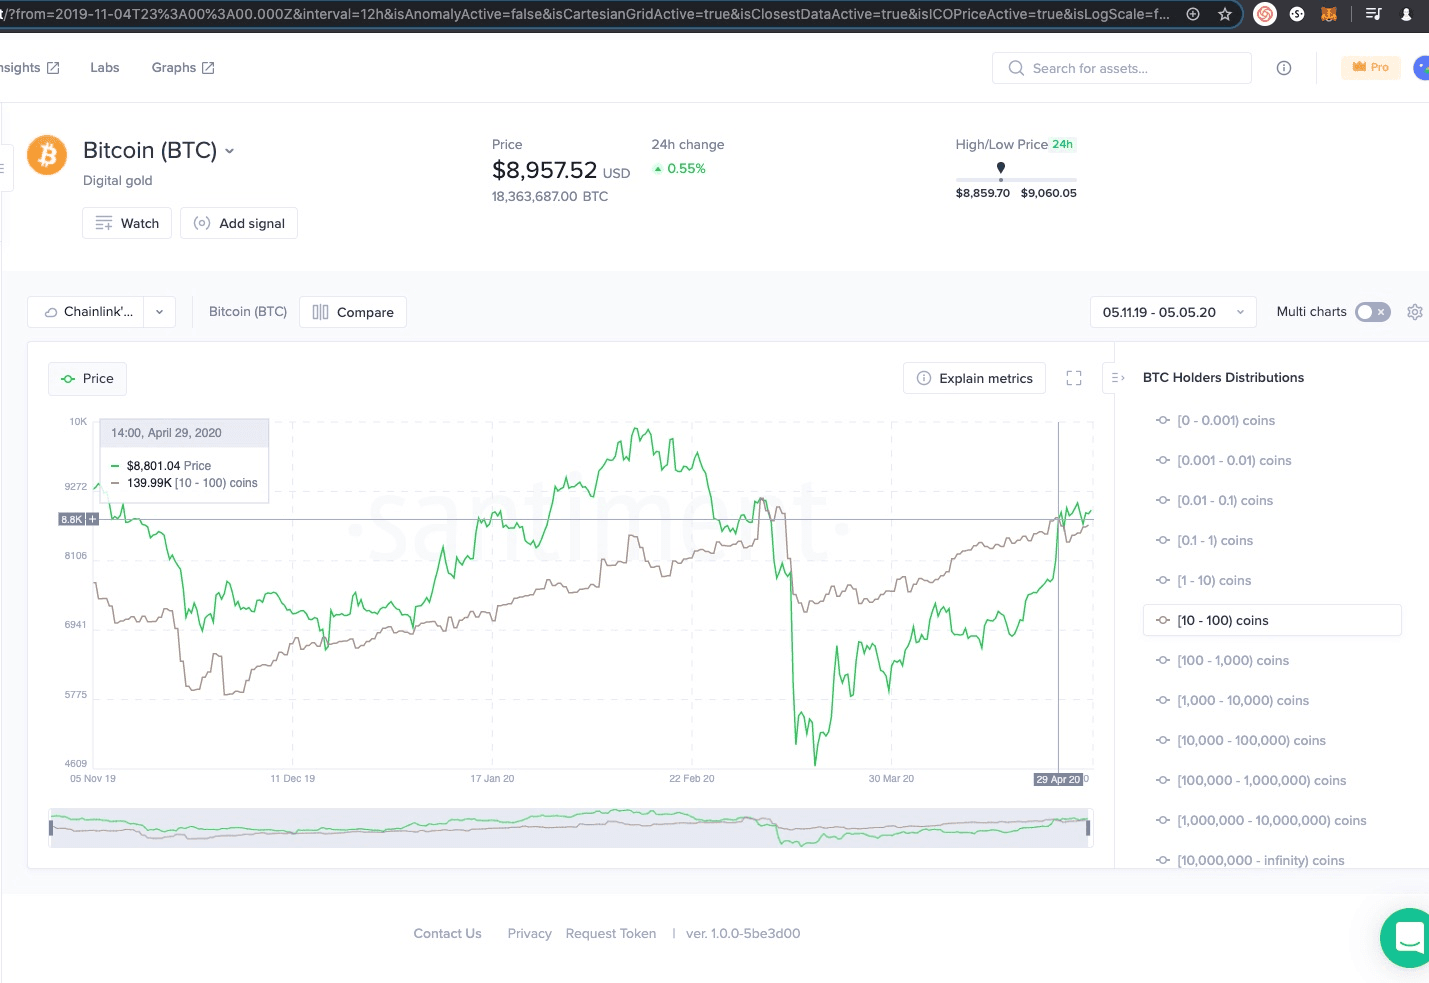Toggle [1,000,000 - 10,000,000) coins metric
The width and height of the screenshot is (1429, 983).
click(x=1261, y=820)
